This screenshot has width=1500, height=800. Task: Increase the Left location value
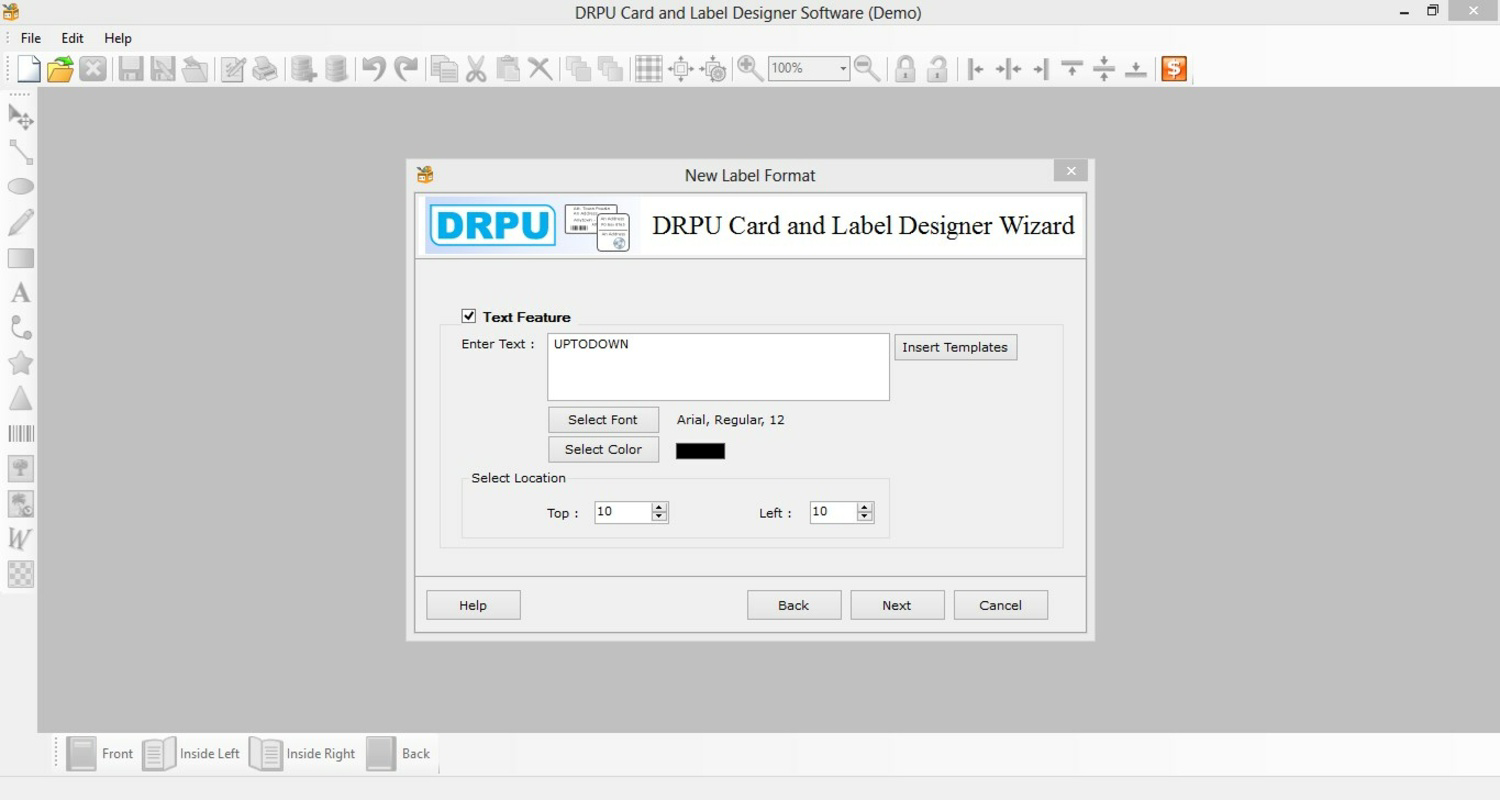pyautogui.click(x=865, y=507)
